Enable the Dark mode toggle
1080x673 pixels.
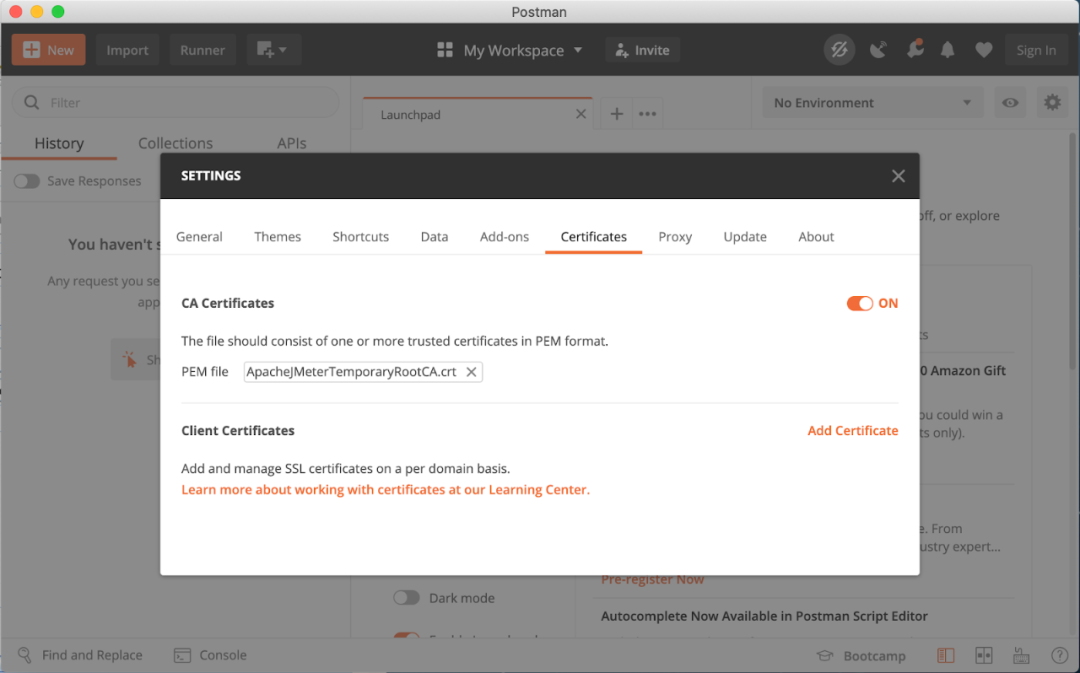tap(406, 598)
